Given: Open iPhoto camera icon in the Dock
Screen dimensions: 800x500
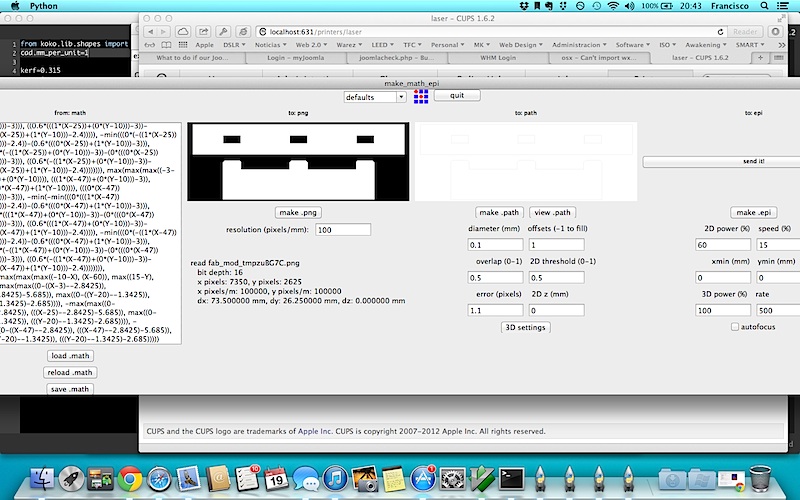Looking at the screenshot, I should tap(364, 479).
